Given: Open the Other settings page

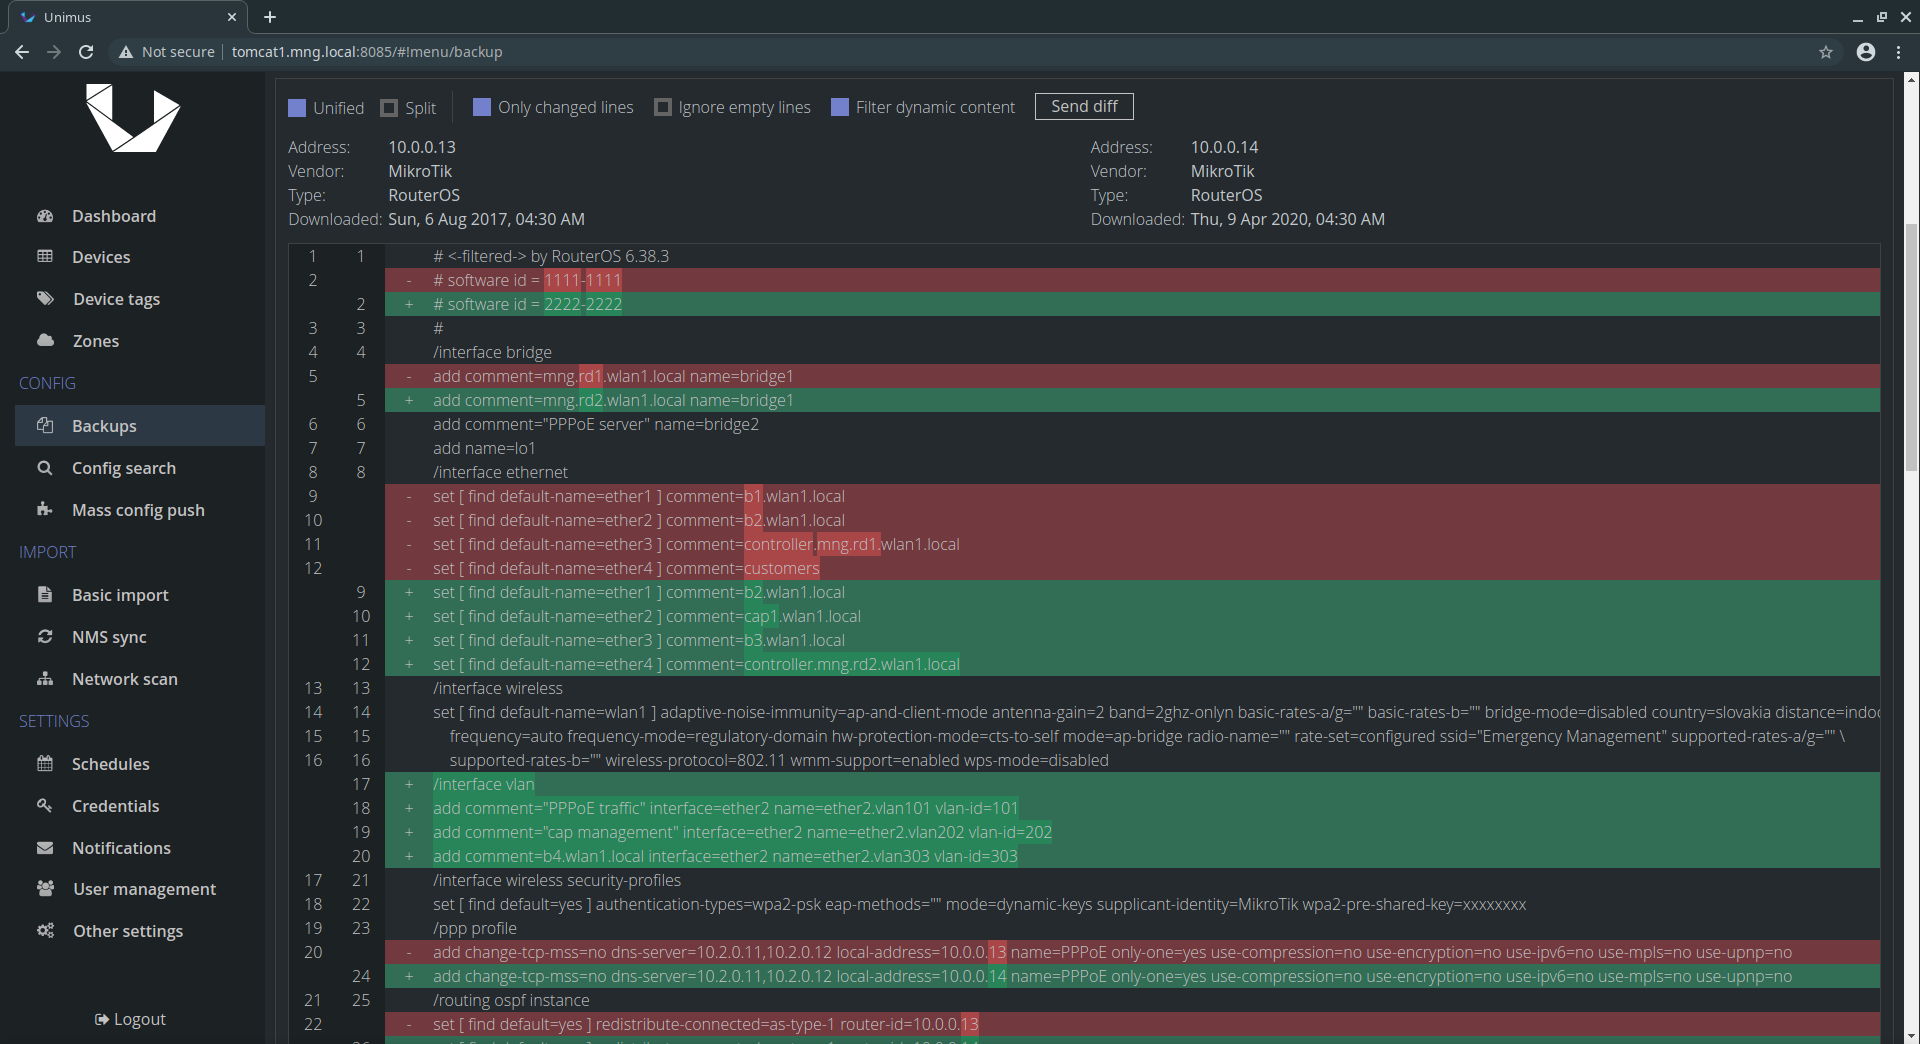Looking at the screenshot, I should click(x=128, y=931).
